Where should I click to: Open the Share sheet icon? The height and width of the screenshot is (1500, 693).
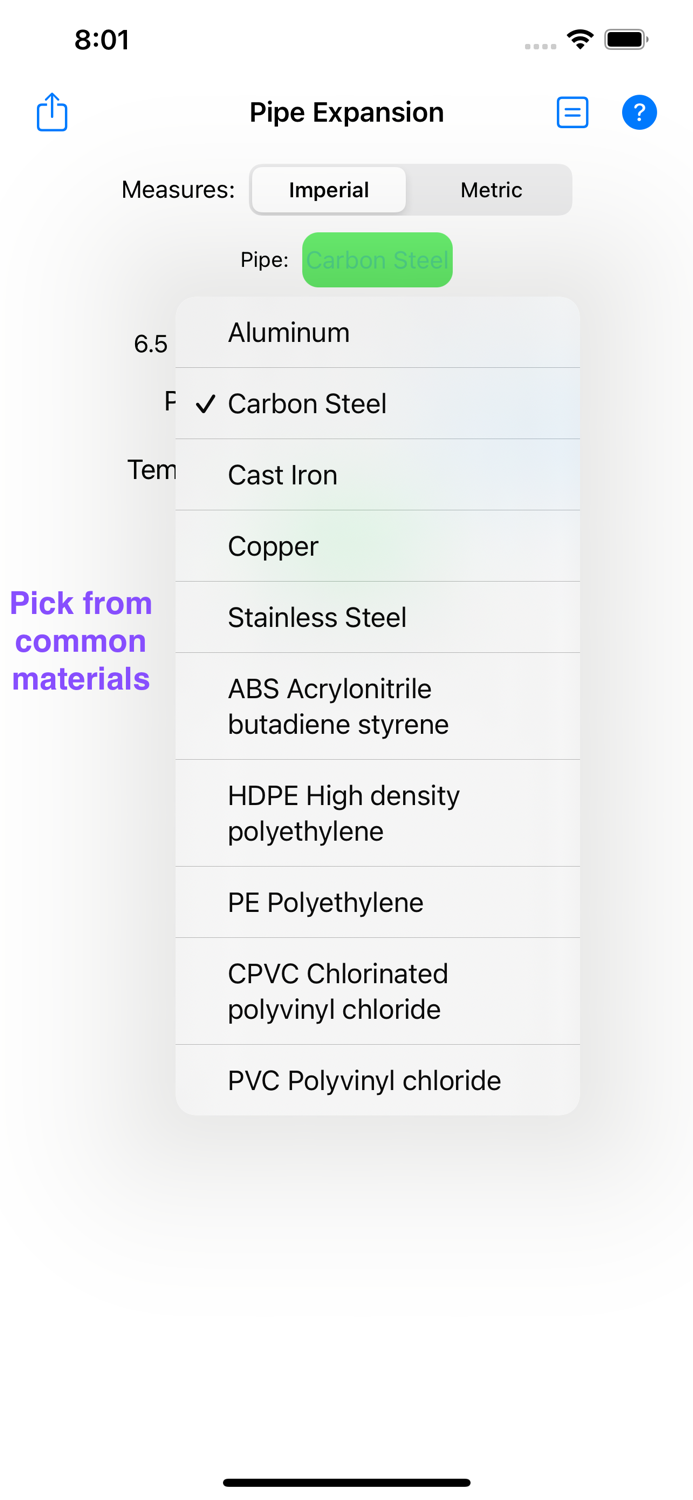51,112
